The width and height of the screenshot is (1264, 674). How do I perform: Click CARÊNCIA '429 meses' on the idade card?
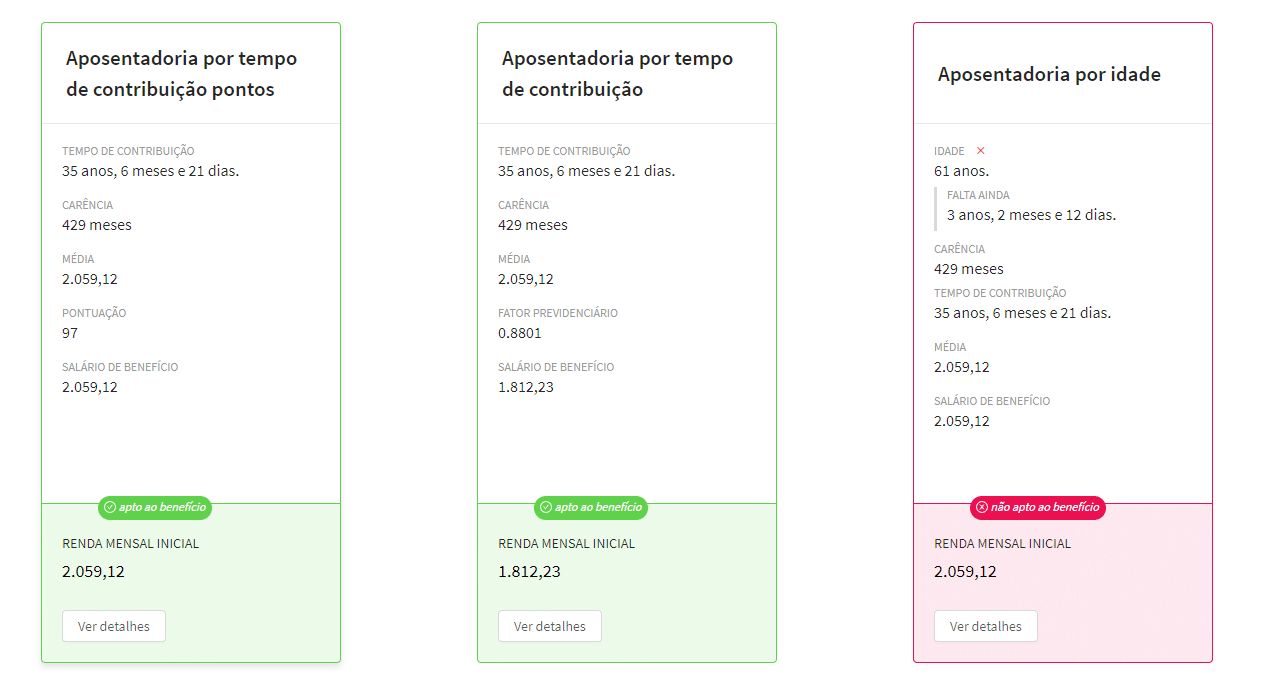[968, 268]
